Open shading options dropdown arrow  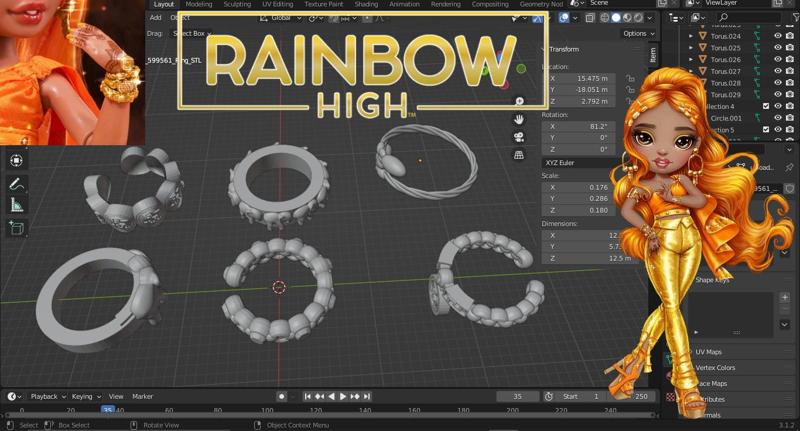[649, 18]
